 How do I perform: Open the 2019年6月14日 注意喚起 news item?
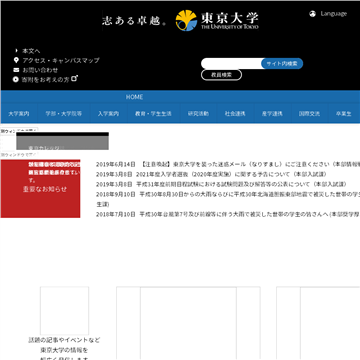228,164
